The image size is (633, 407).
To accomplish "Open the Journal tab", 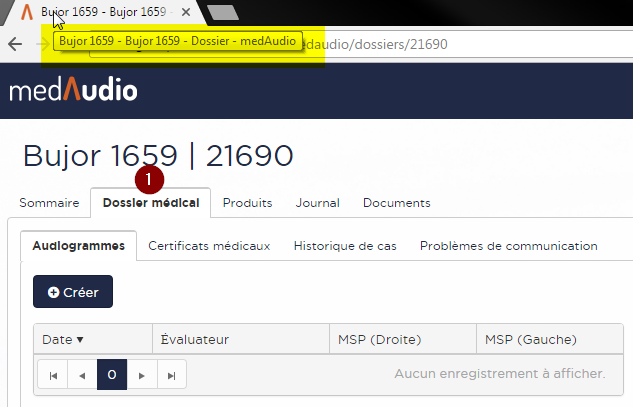I will click(x=317, y=203).
